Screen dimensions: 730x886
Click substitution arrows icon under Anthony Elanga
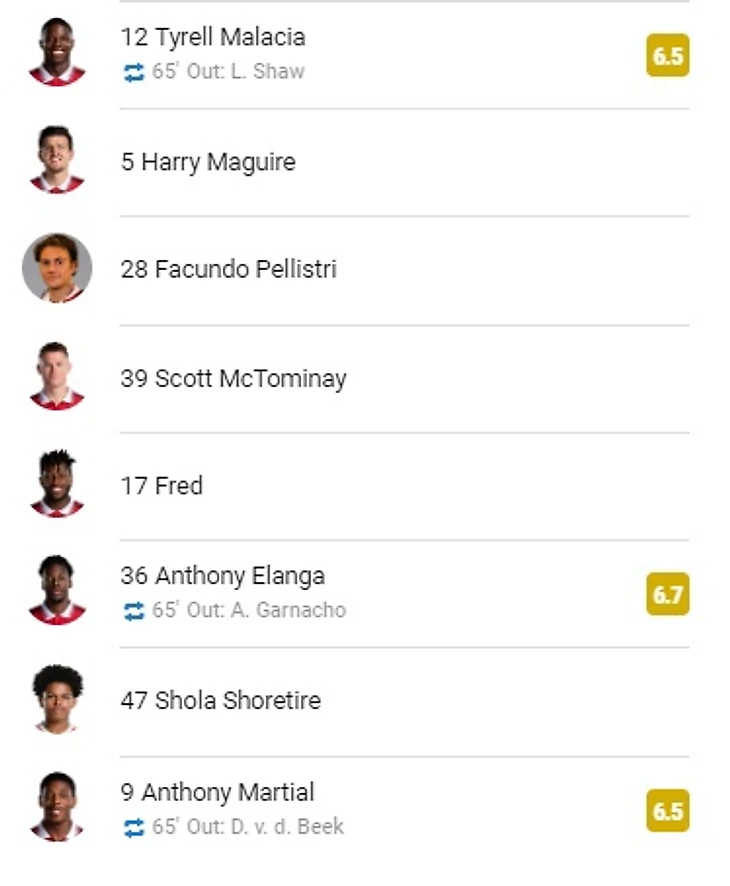pos(134,610)
